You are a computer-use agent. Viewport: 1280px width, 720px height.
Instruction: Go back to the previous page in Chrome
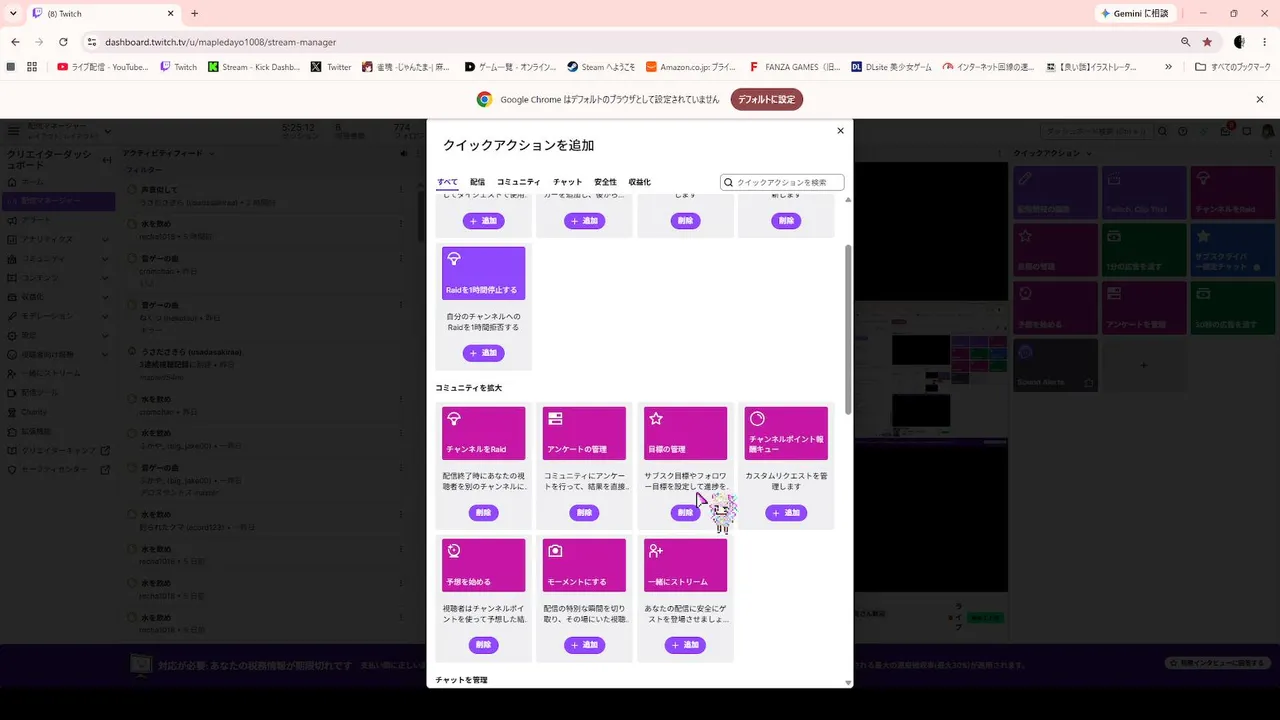coord(15,42)
